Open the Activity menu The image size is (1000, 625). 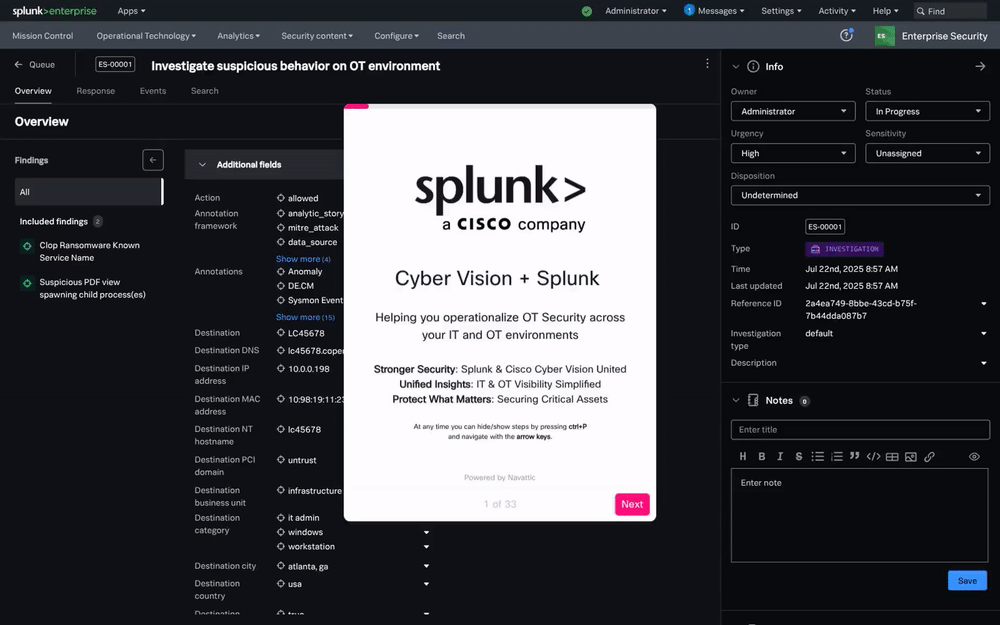pyautogui.click(x=837, y=11)
